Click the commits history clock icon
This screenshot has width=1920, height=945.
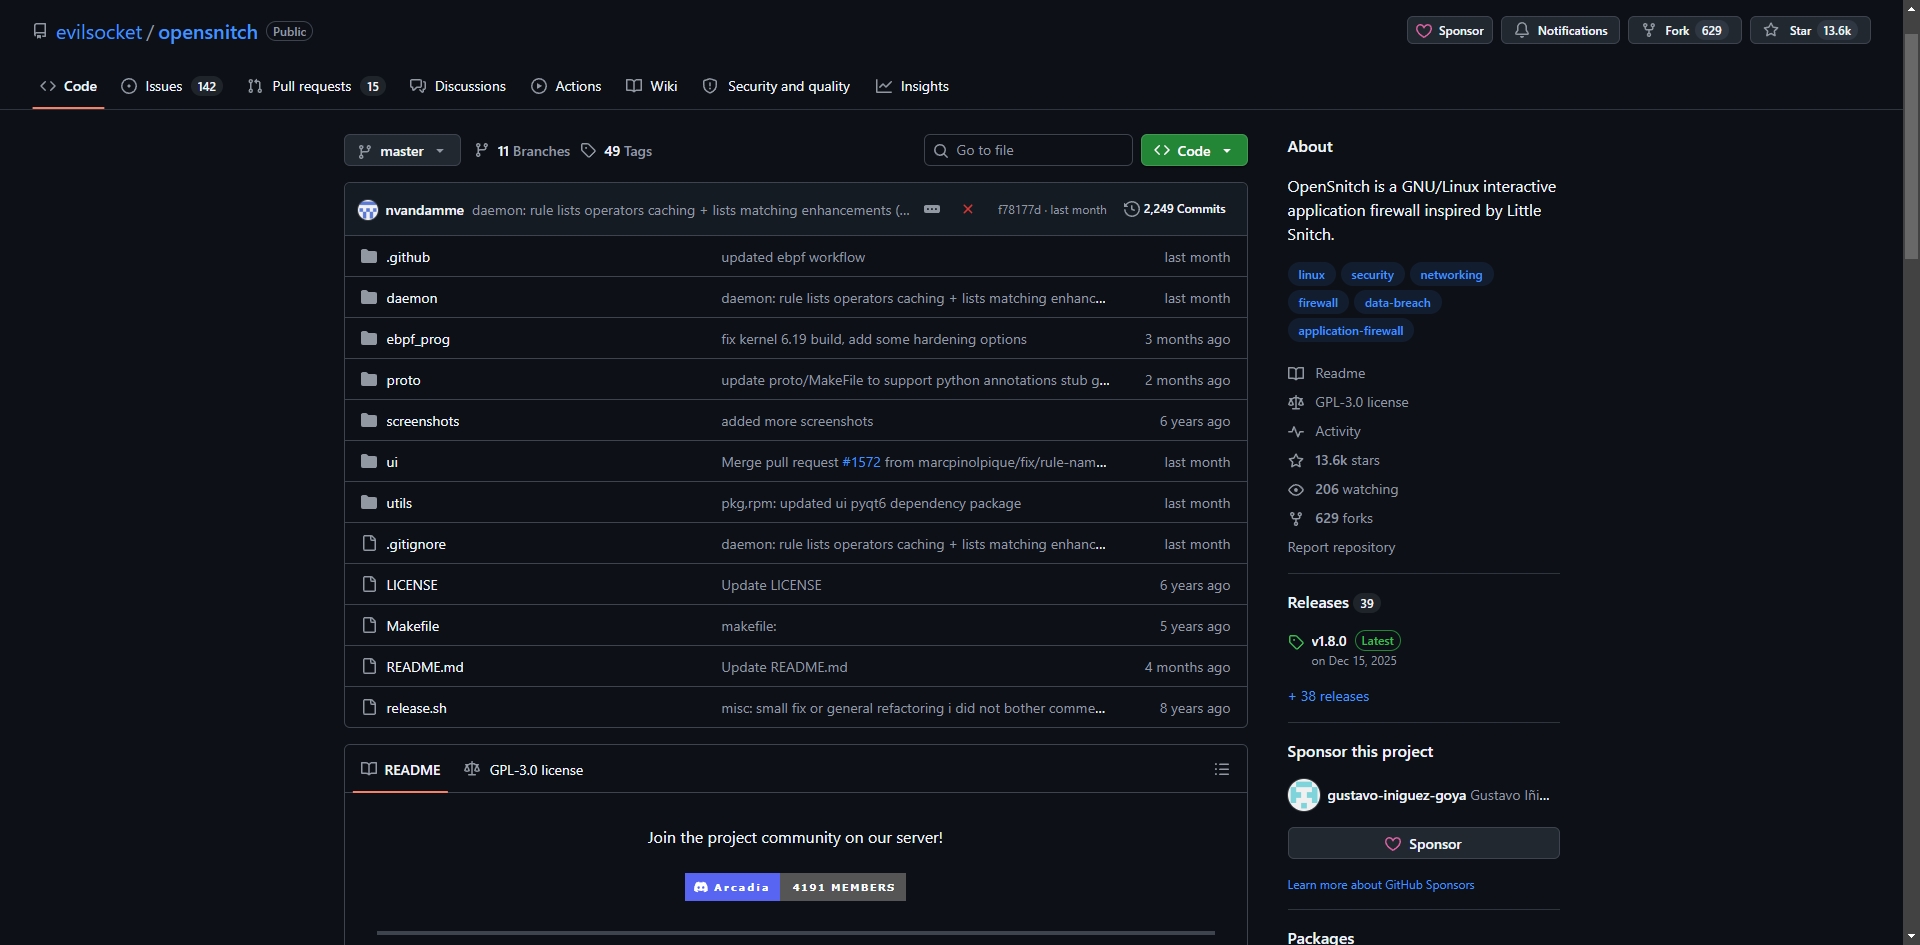pyautogui.click(x=1131, y=209)
